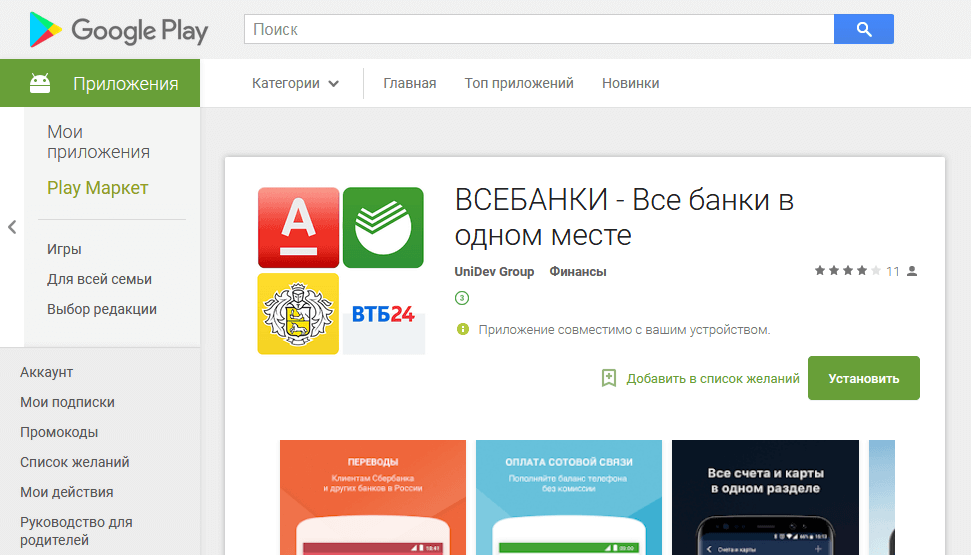
Task: Click the 3+ age rating badge
Action: pos(462,298)
